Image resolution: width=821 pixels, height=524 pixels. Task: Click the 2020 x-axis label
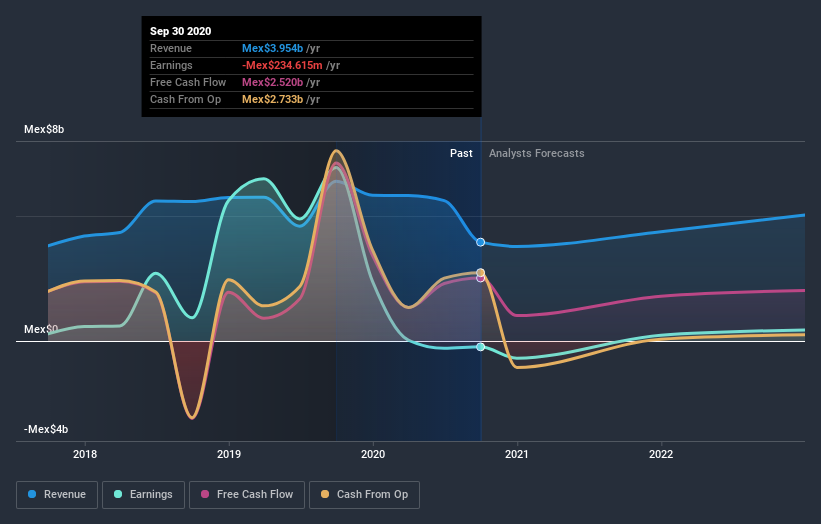click(x=373, y=454)
